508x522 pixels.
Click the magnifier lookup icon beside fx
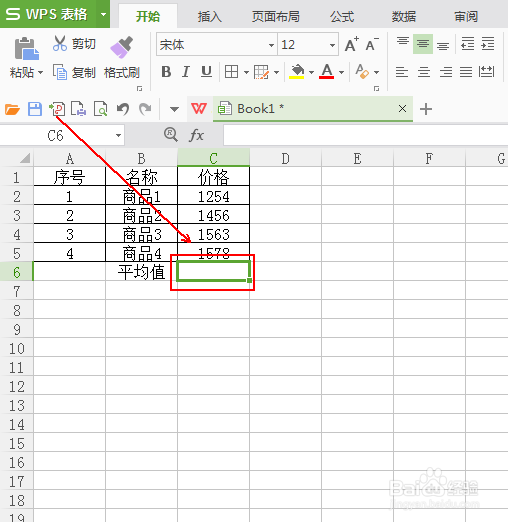[171, 135]
